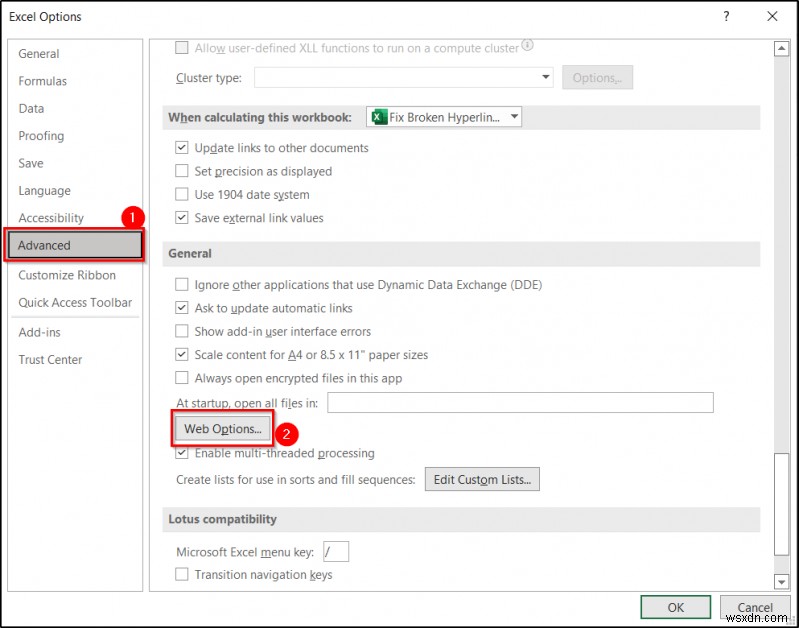
Task: Confirm settings with the OK button
Action: [x=676, y=607]
